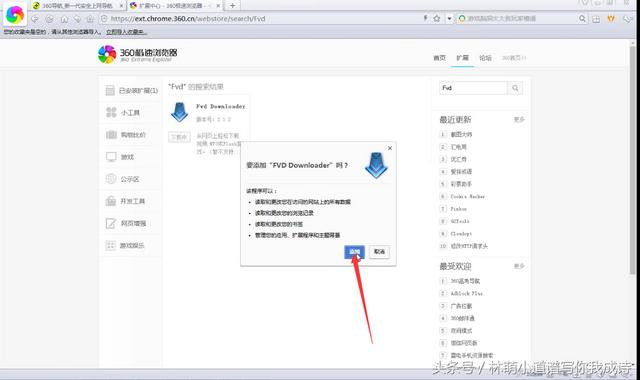The width and height of the screenshot is (640, 380).
Task: Go to the 首页 tab
Action: (x=439, y=58)
